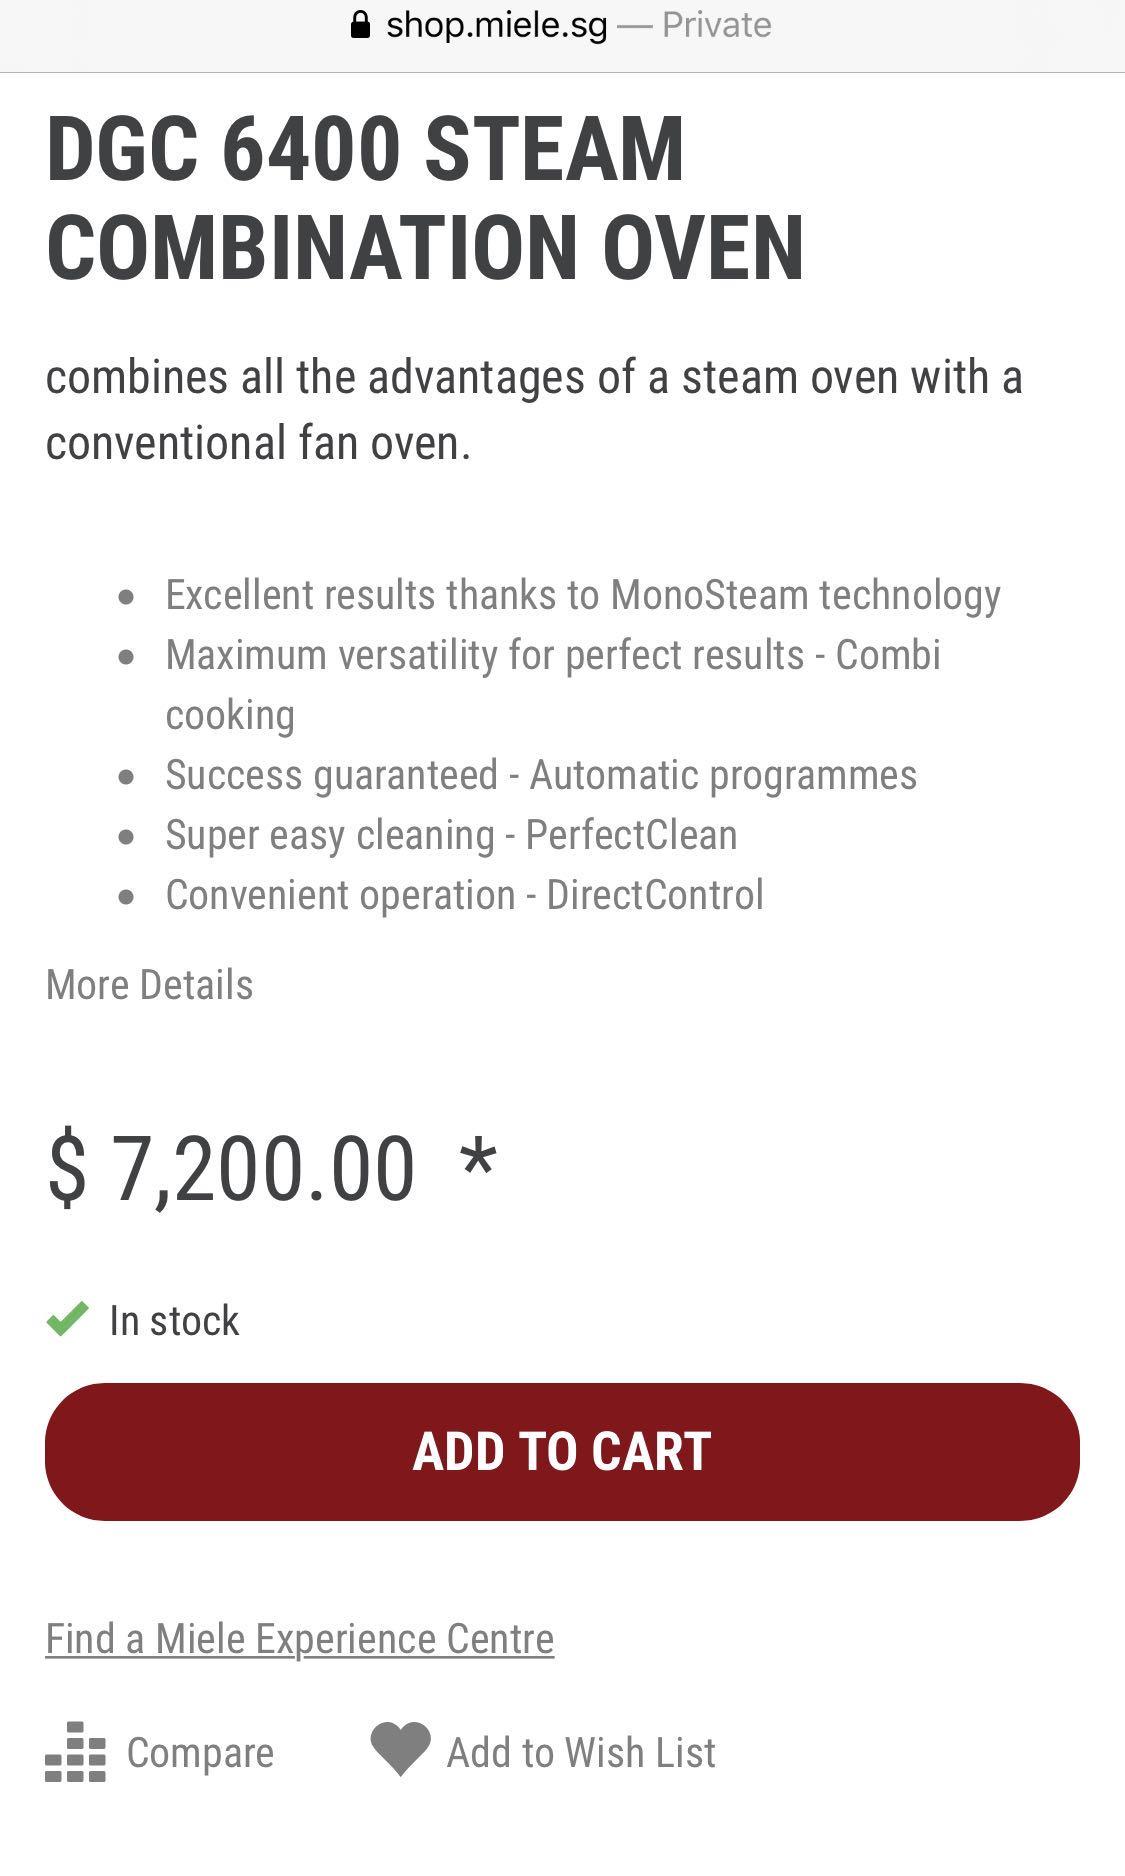Tap the Private label in address bar

(x=717, y=25)
